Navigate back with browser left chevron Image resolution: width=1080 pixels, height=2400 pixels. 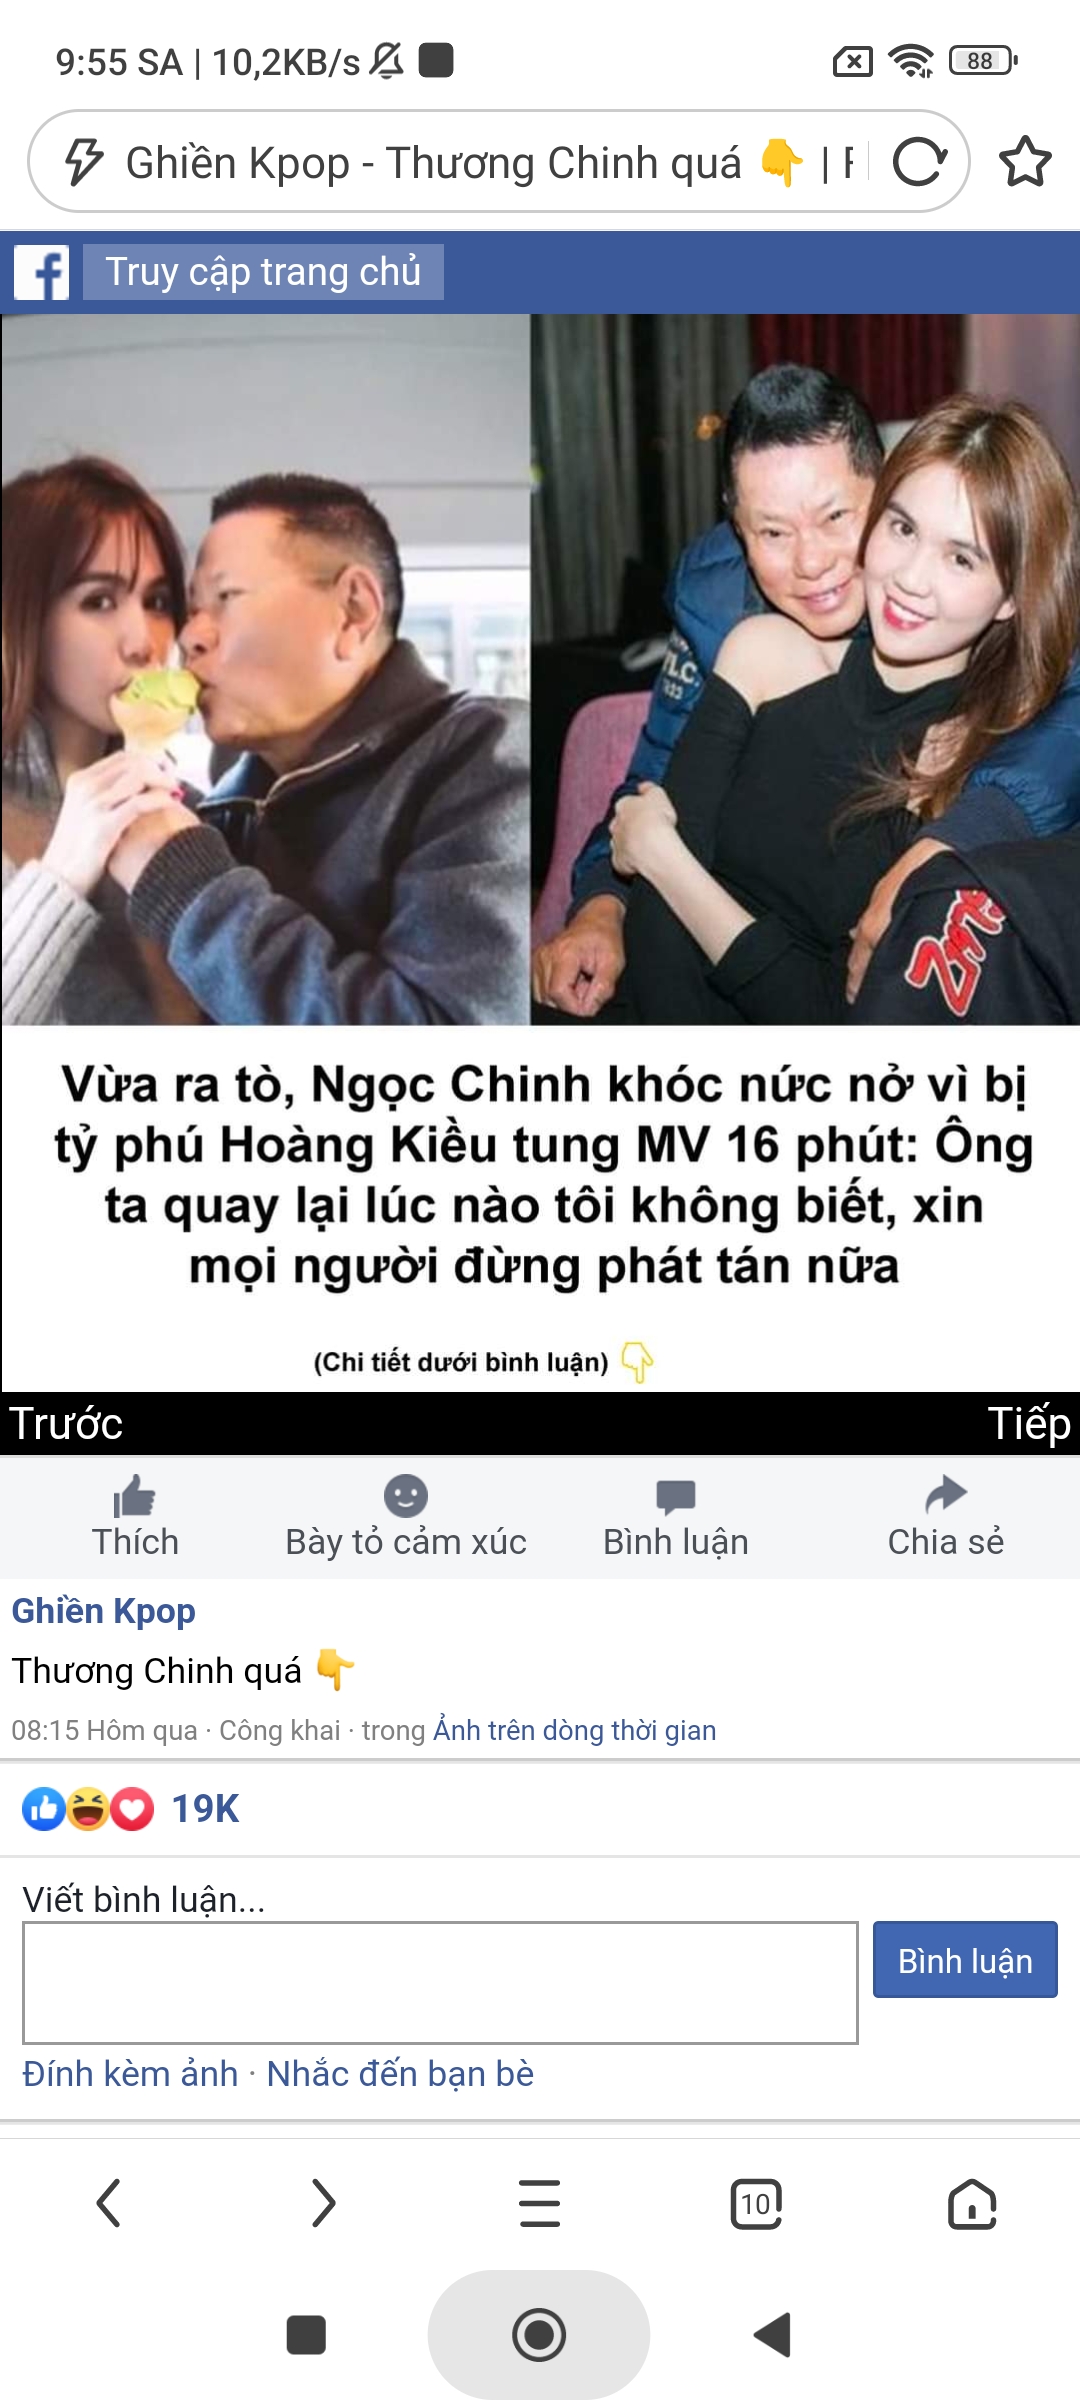pyautogui.click(x=108, y=2203)
